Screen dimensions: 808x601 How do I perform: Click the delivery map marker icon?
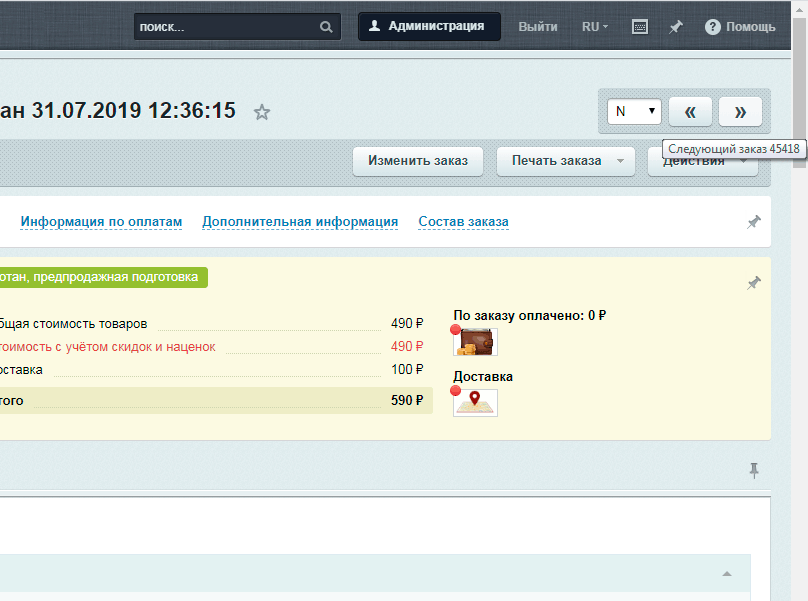(x=476, y=402)
